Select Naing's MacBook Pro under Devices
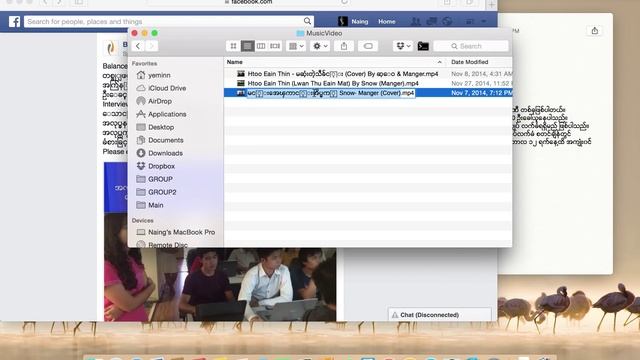 point(176,232)
